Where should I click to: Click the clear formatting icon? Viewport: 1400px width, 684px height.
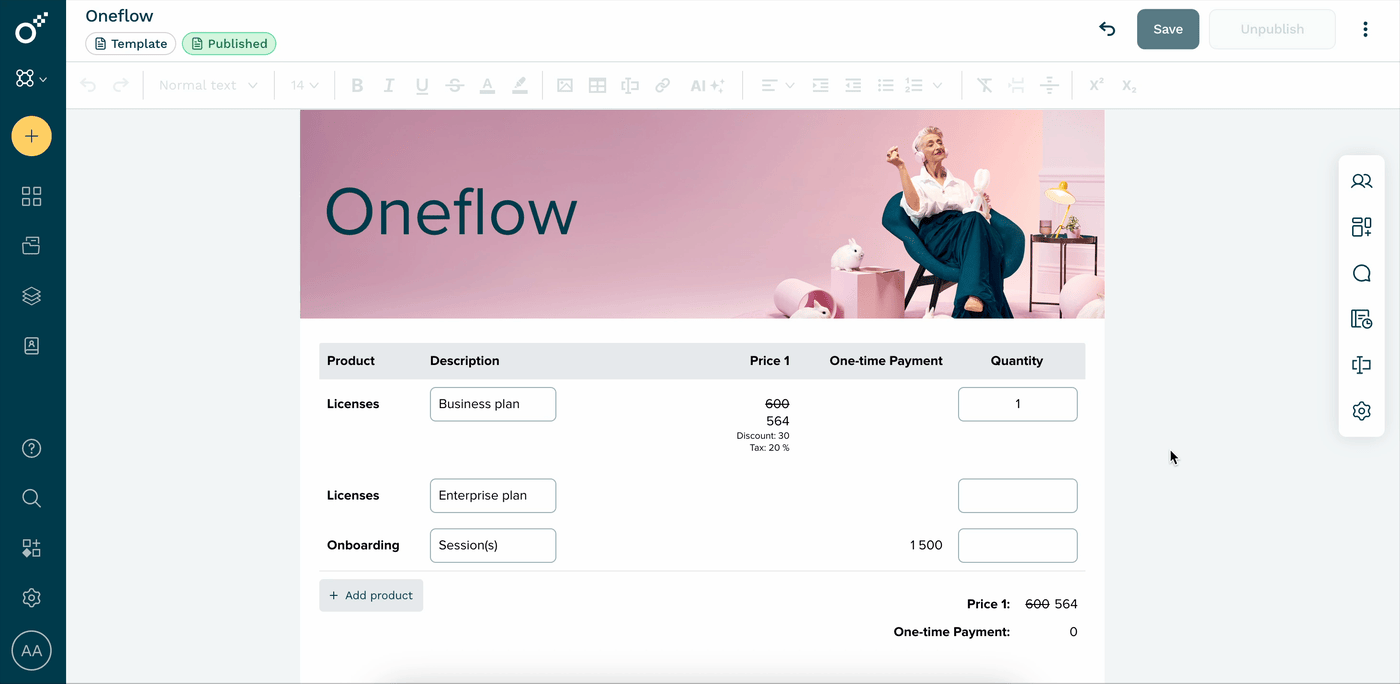click(x=984, y=85)
